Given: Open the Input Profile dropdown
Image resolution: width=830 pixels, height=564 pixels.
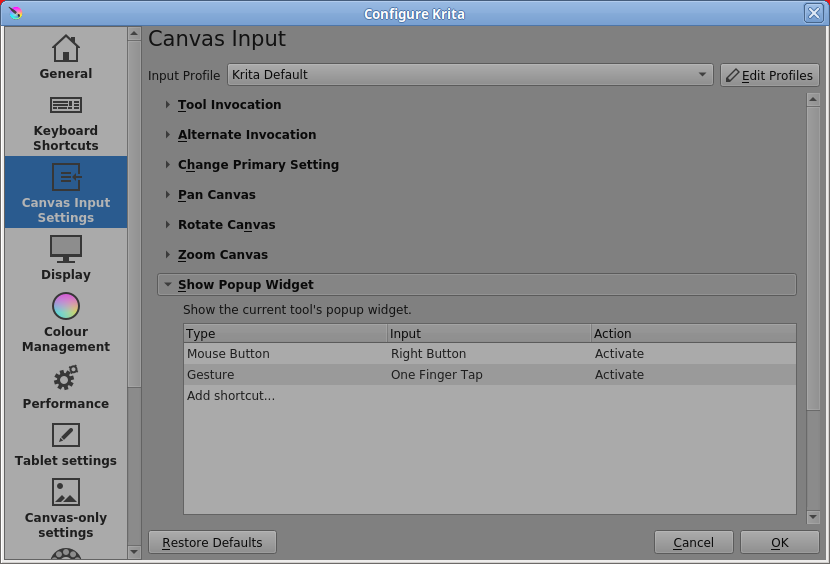Looking at the screenshot, I should [x=470, y=75].
